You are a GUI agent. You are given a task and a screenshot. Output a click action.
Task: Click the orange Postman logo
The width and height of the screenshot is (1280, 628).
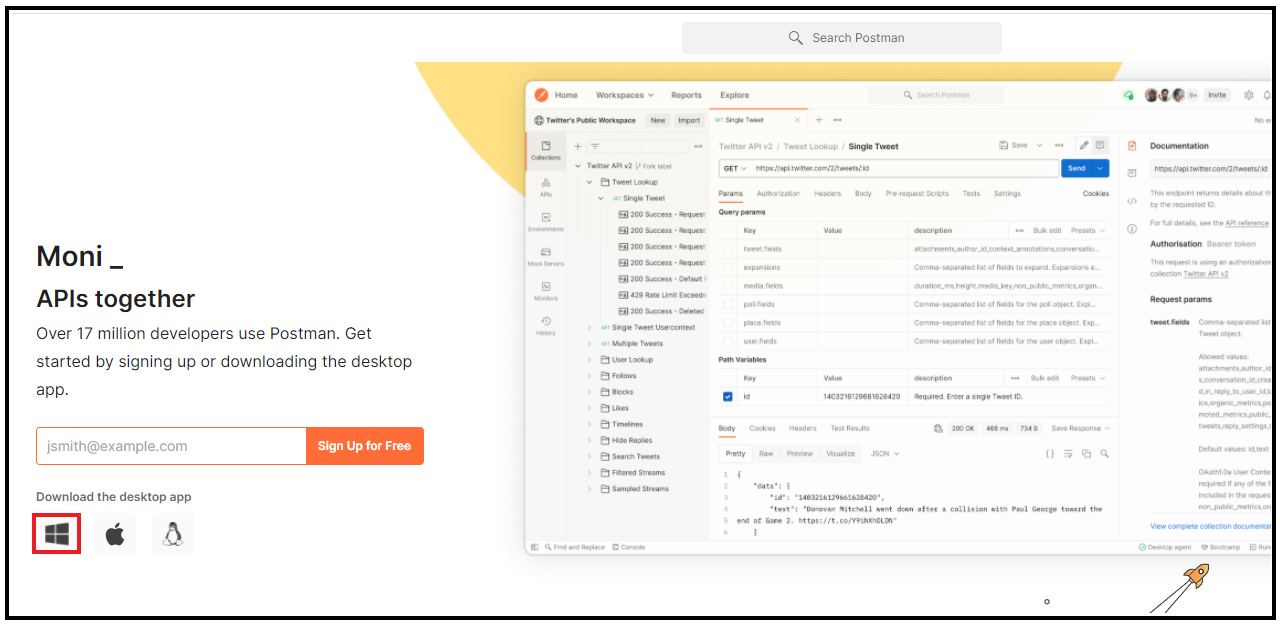[x=541, y=95]
